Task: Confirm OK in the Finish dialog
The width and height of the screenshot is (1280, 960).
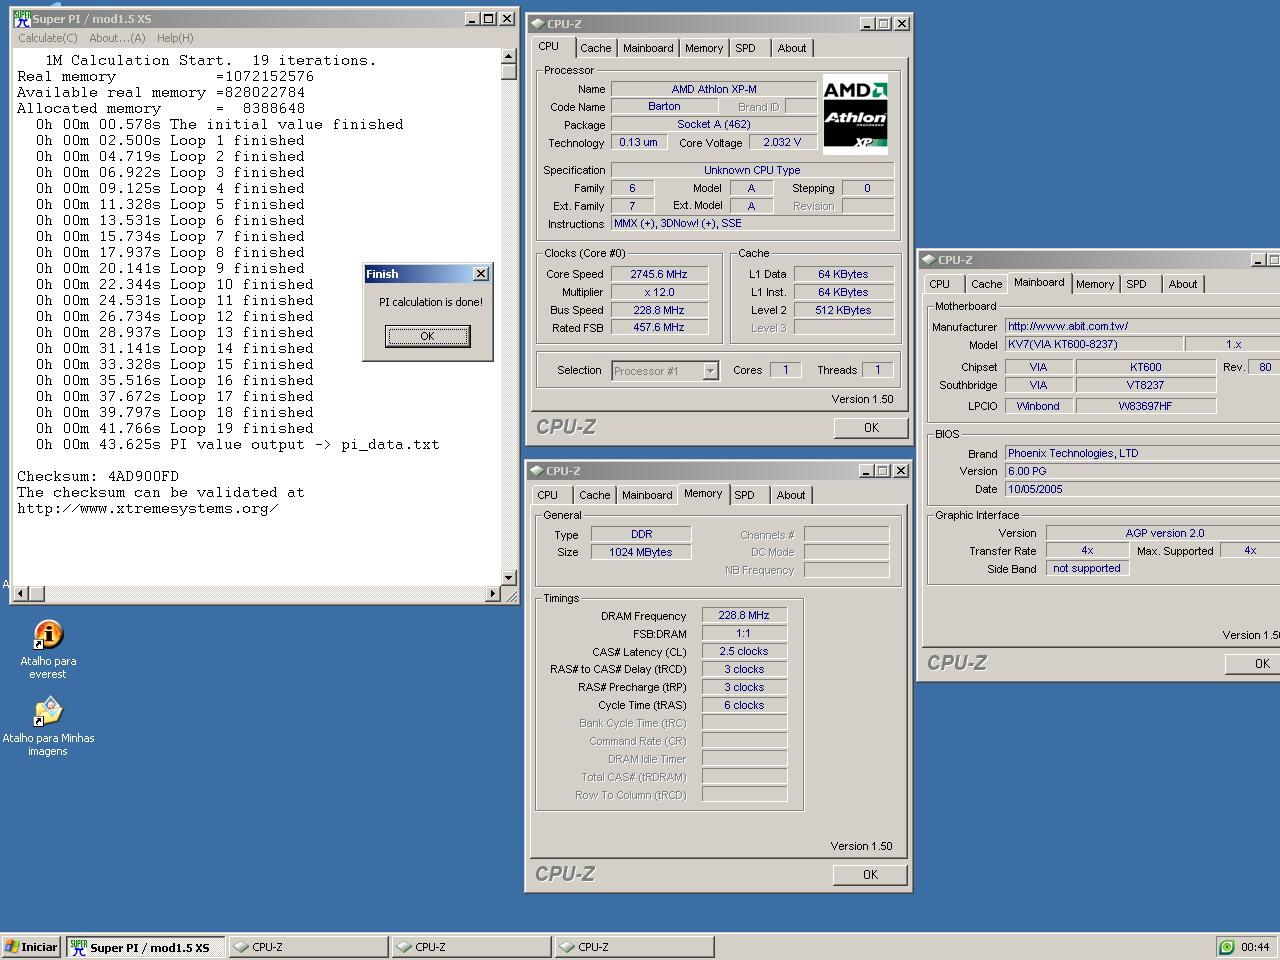Action: 427,336
